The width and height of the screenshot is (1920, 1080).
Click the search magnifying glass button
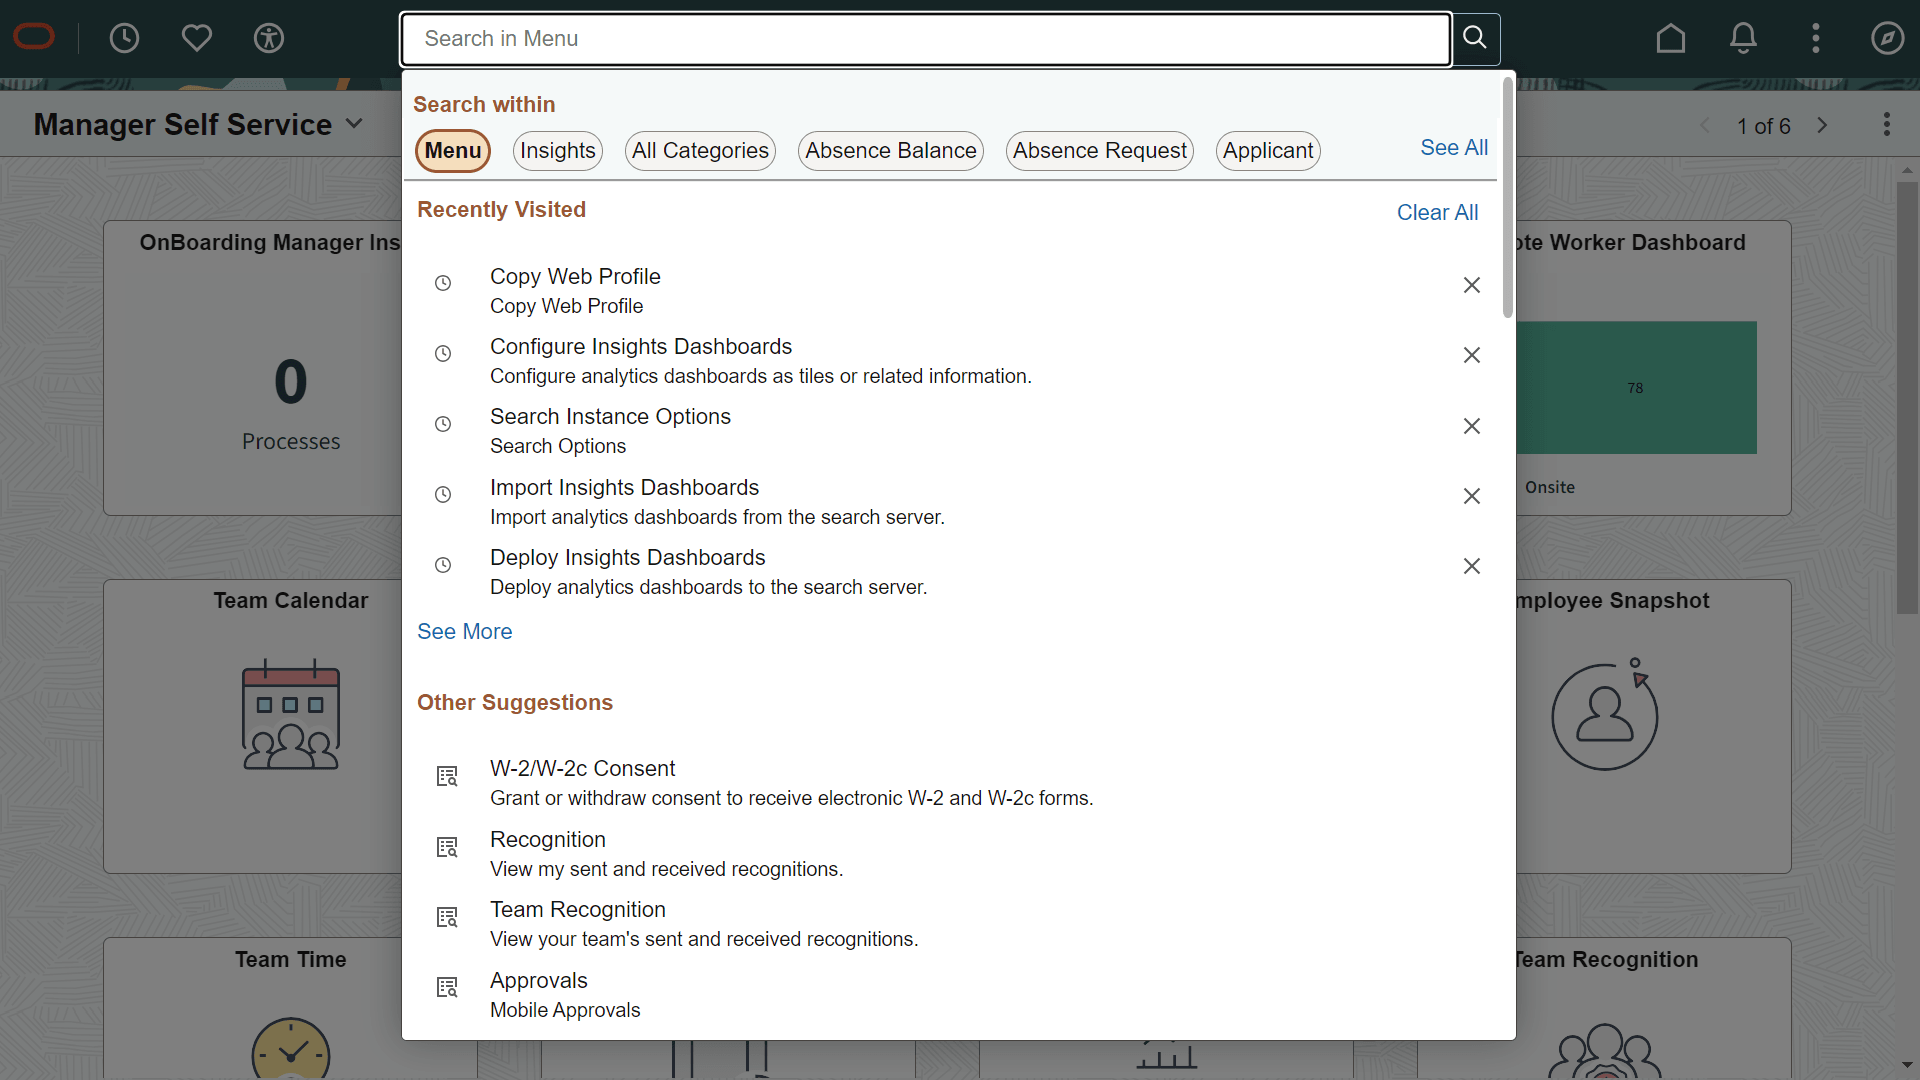click(1474, 39)
